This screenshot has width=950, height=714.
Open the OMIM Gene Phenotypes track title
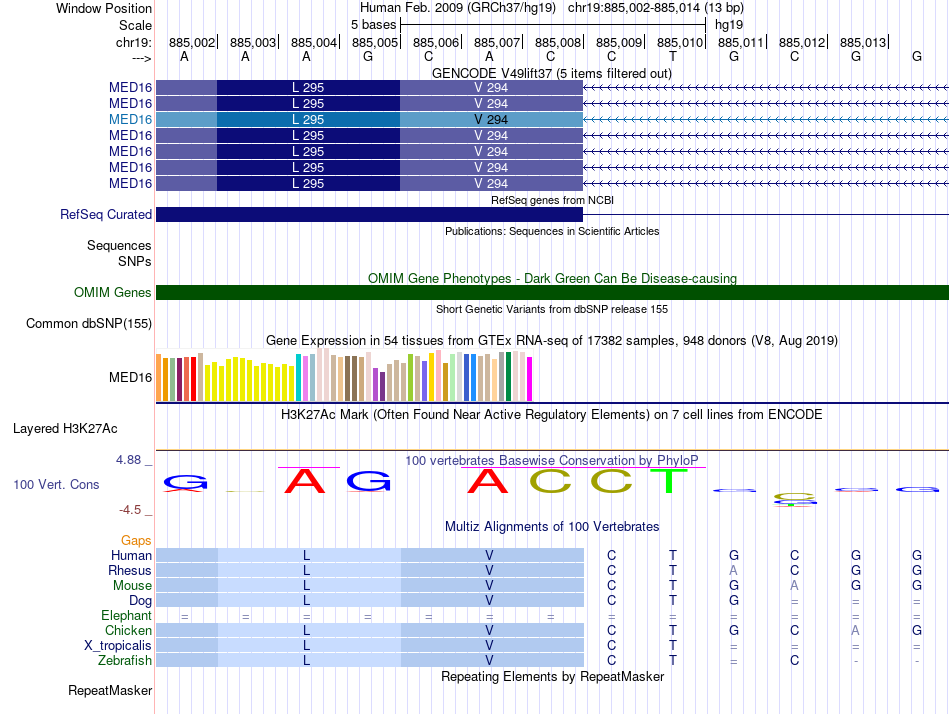pos(552,278)
